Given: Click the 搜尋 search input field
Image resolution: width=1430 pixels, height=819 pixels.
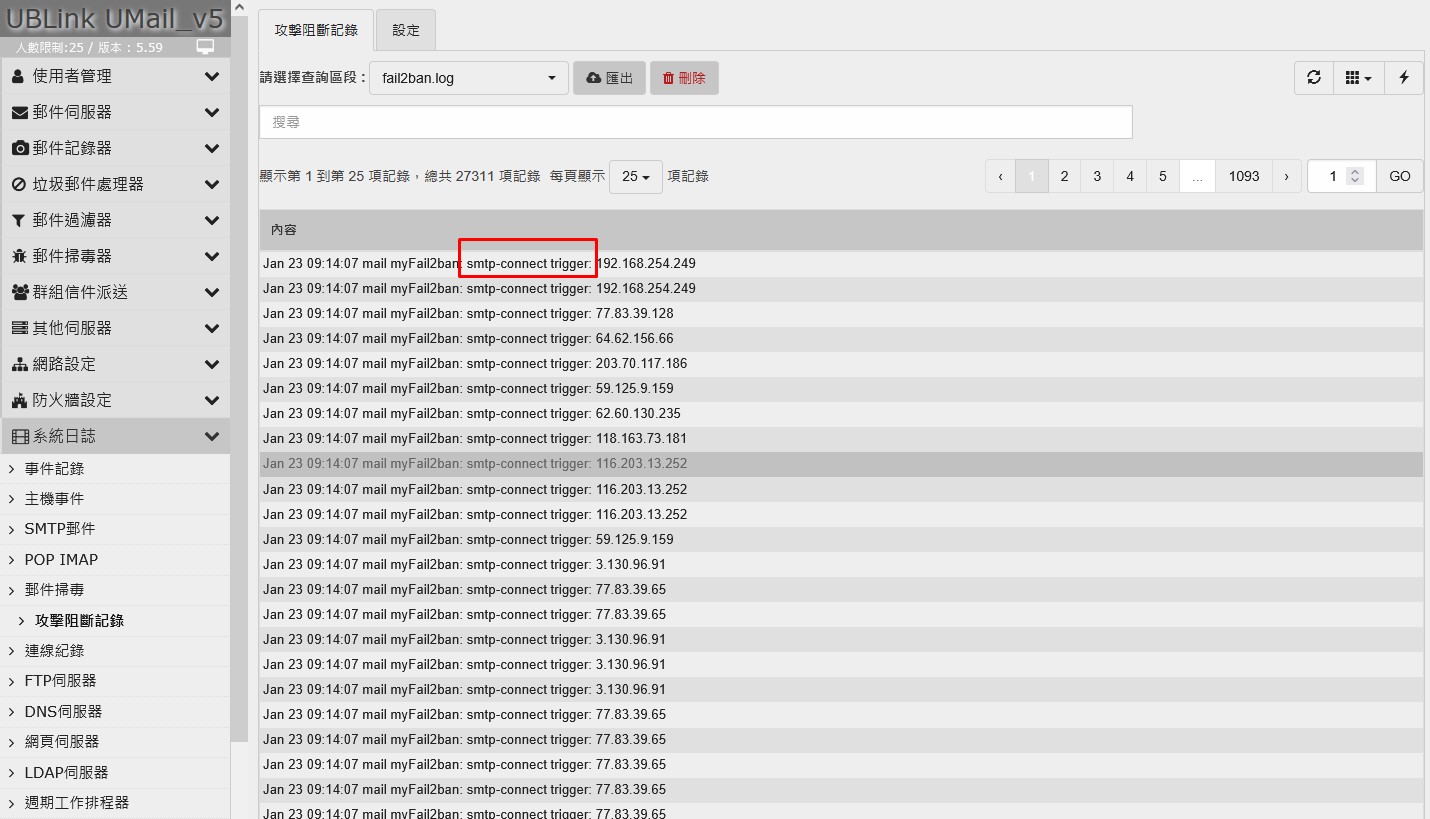Looking at the screenshot, I should click(695, 122).
